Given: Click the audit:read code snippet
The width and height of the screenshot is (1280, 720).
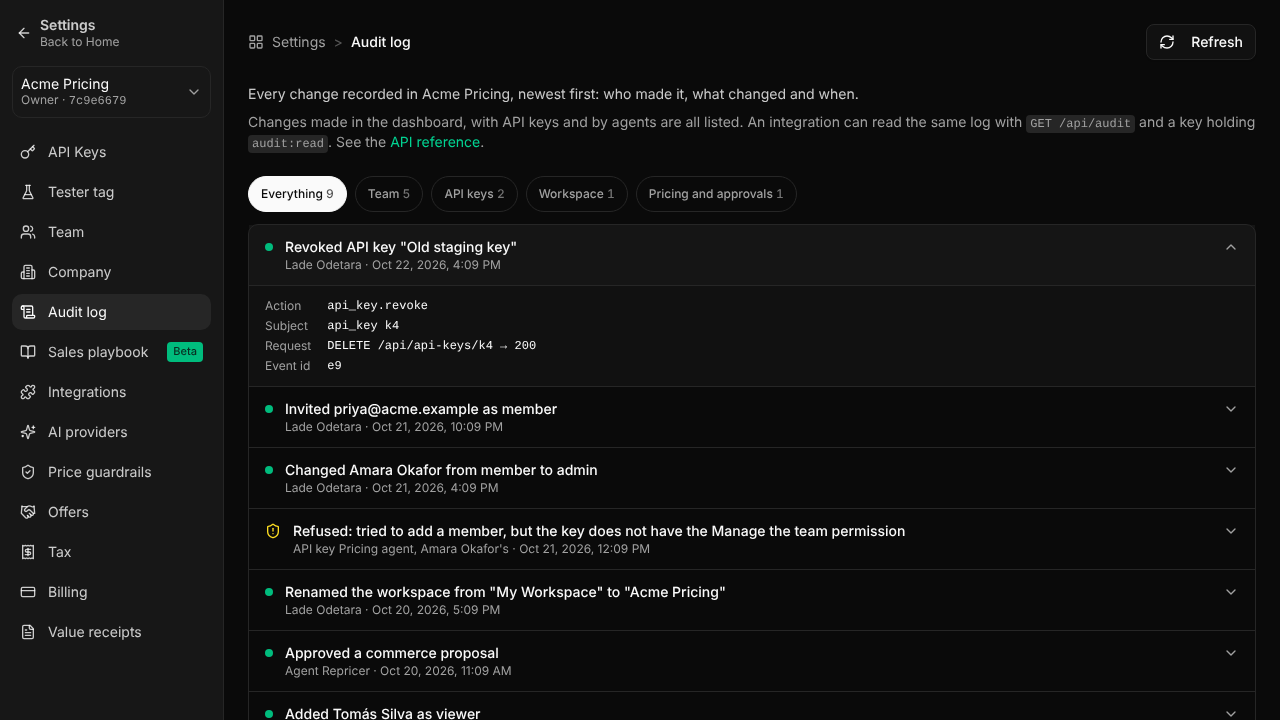Looking at the screenshot, I should (288, 143).
